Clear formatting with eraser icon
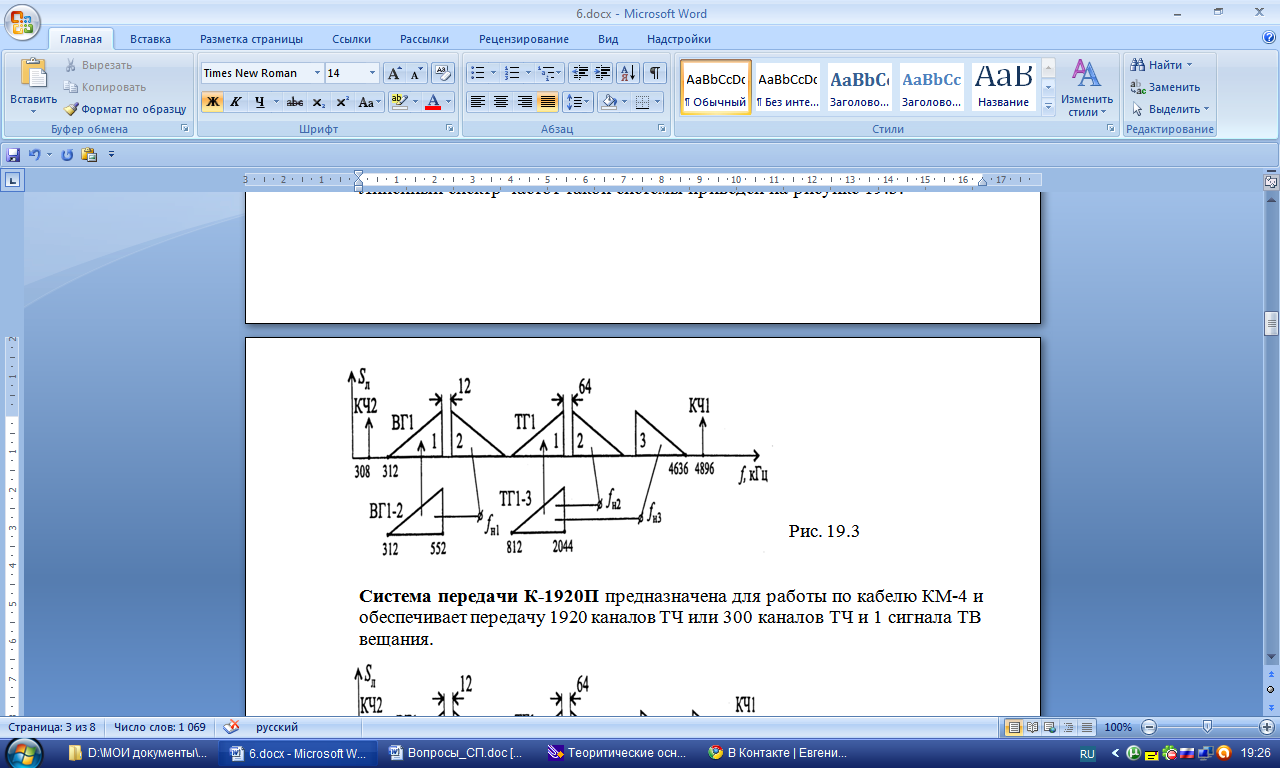1280x768 pixels. point(443,73)
